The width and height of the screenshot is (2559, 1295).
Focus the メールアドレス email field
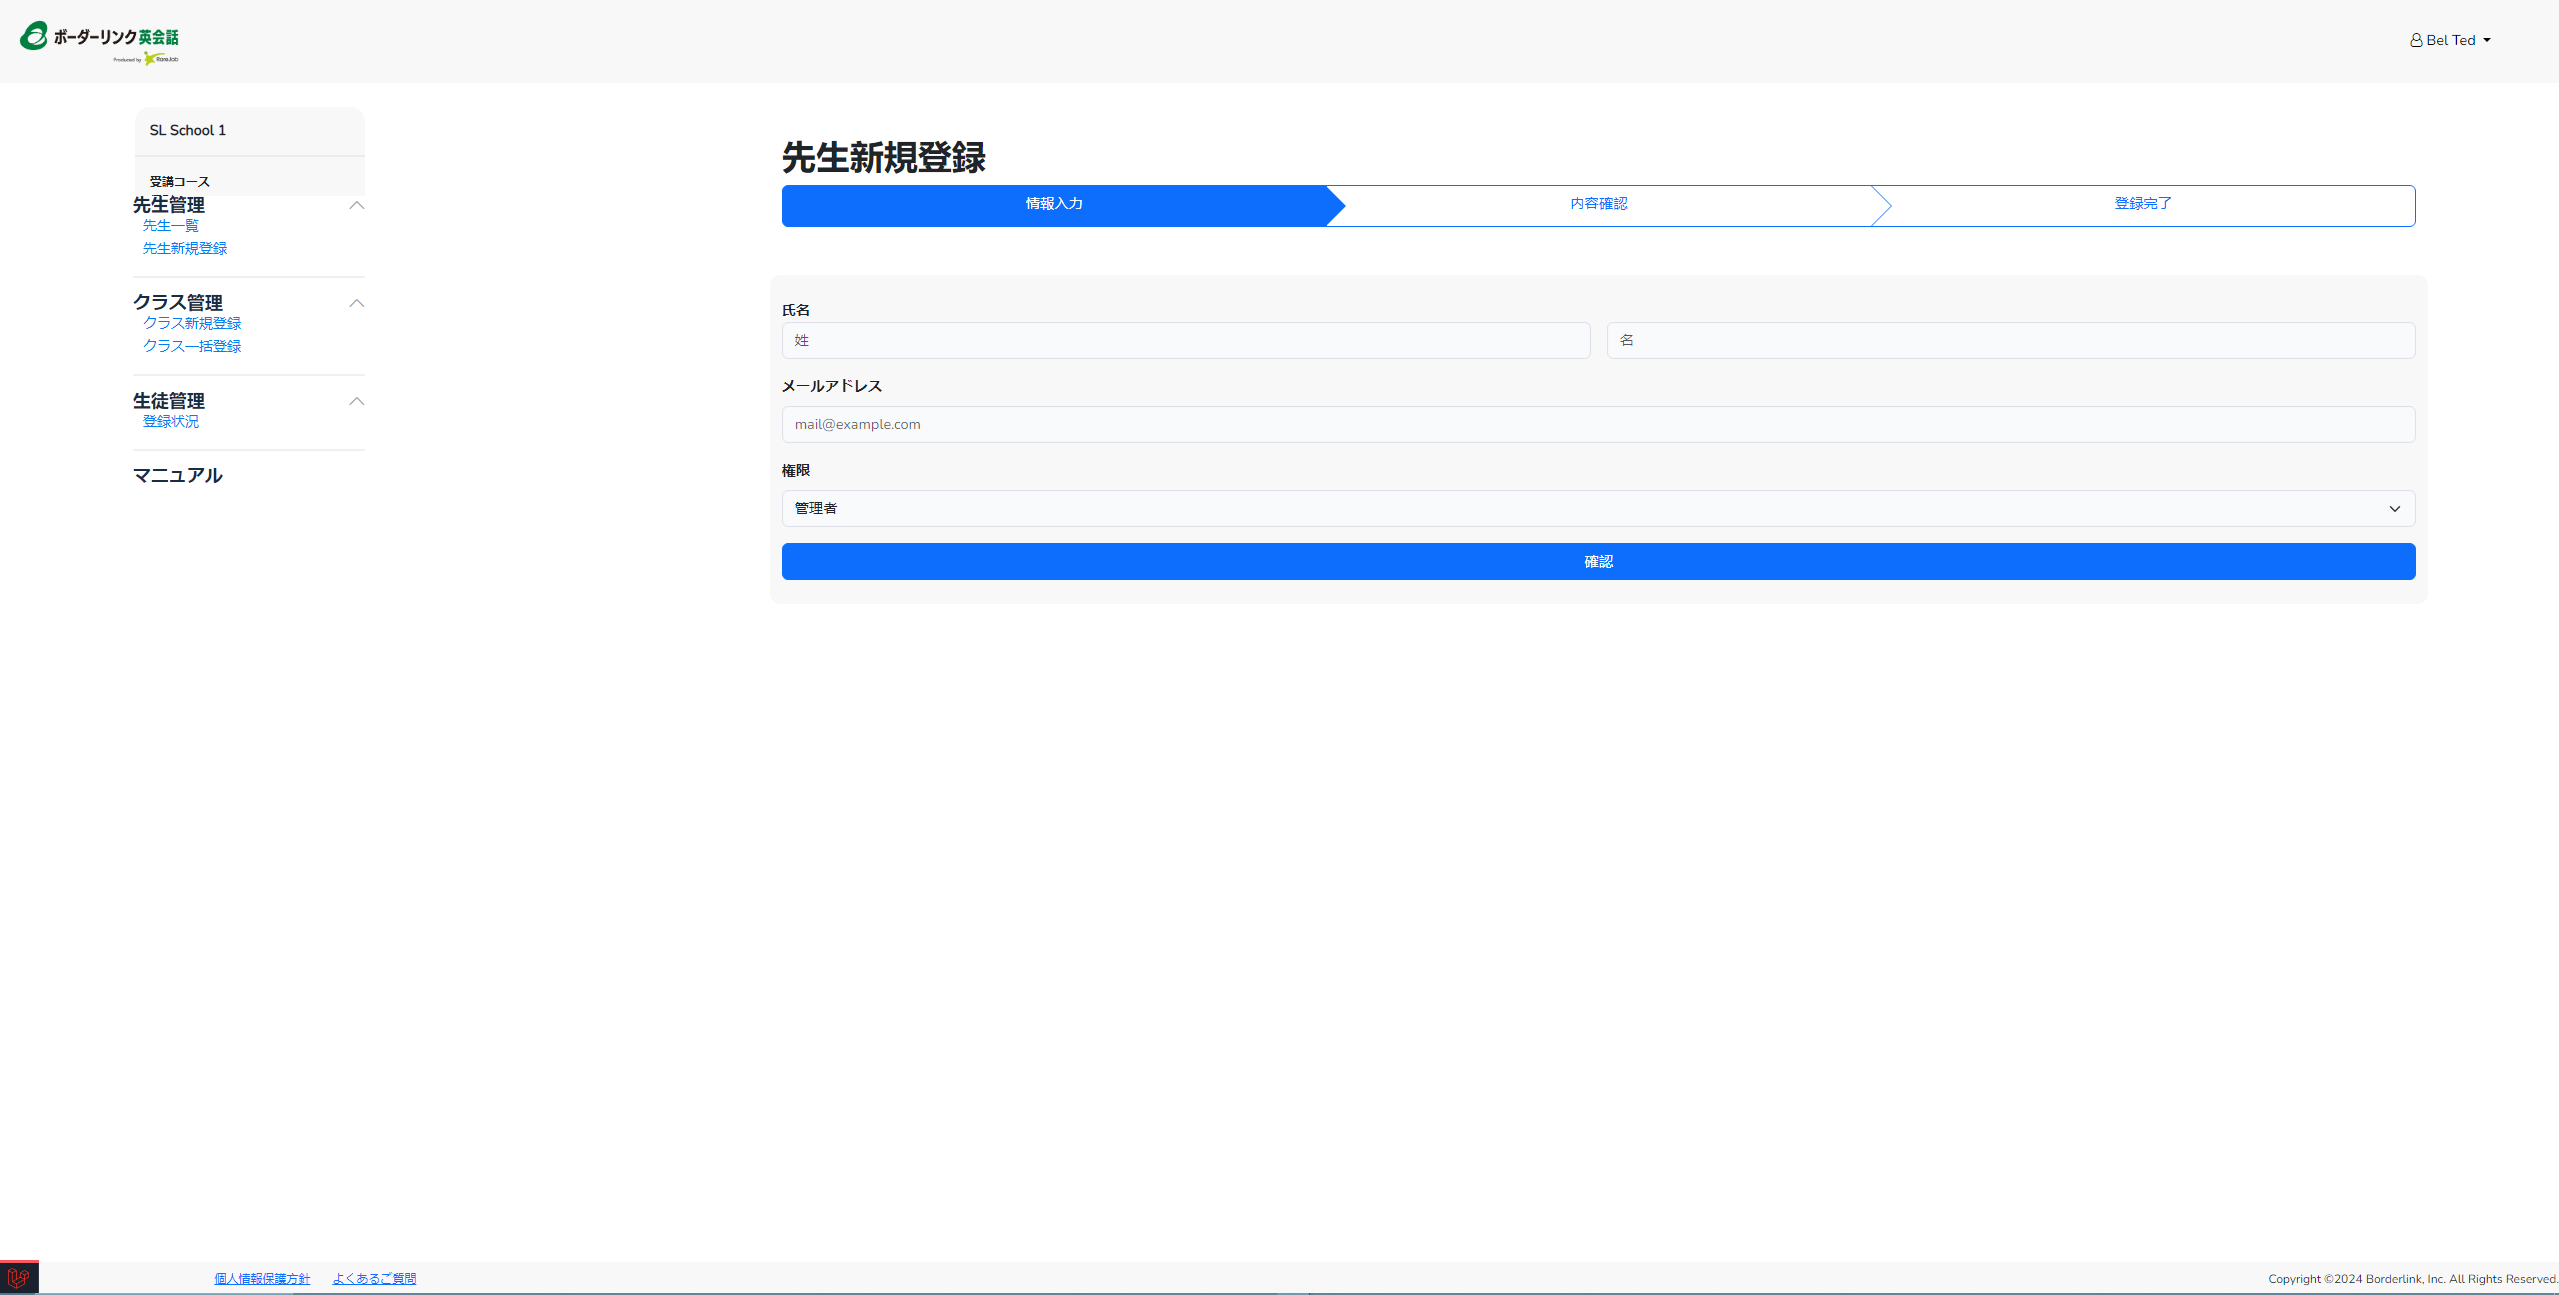coord(1597,425)
